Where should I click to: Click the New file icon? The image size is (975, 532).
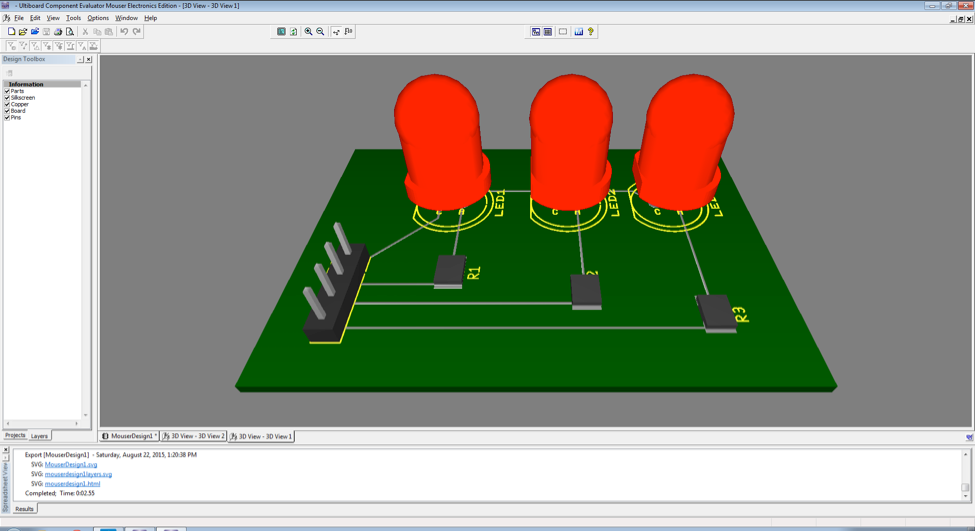point(11,32)
